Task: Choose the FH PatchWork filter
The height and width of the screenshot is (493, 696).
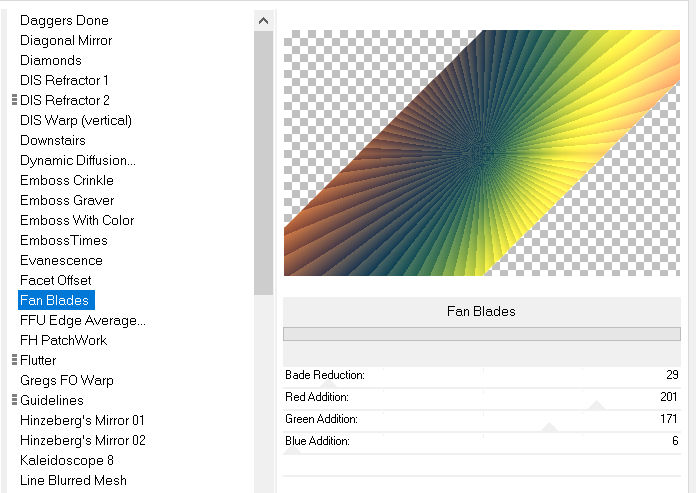Action: (x=64, y=340)
